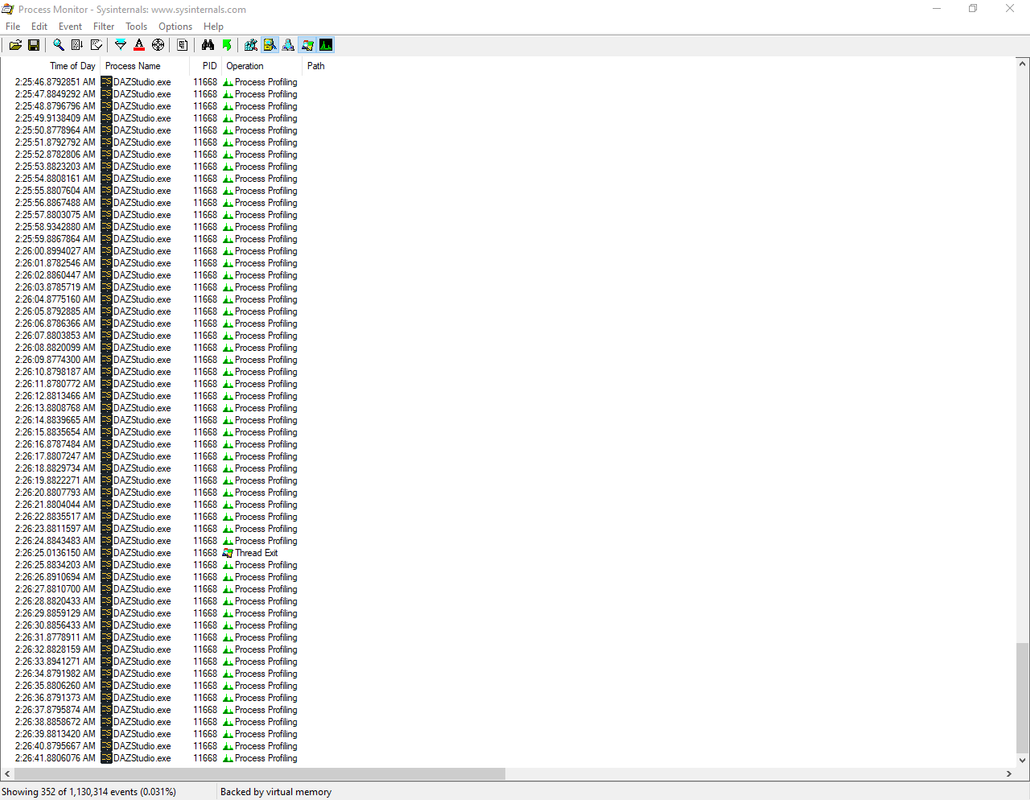This screenshot has width=1030, height=800.
Task: Toggle Show Process and Thread Activity icon
Action: point(307,45)
